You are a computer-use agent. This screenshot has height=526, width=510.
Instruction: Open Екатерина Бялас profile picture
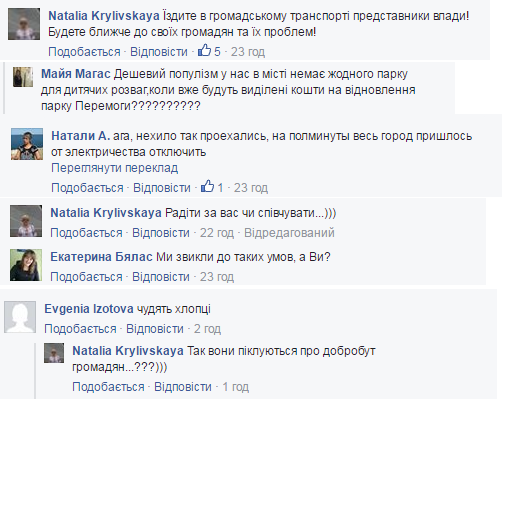[26, 265]
